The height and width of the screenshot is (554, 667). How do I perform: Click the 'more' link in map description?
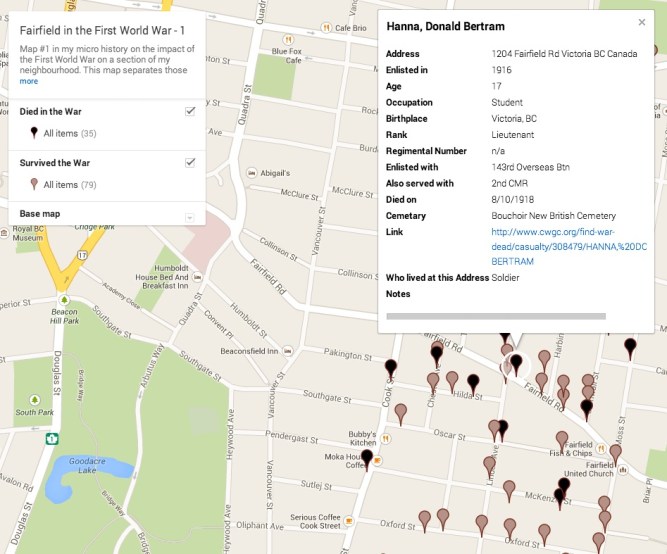point(28,81)
